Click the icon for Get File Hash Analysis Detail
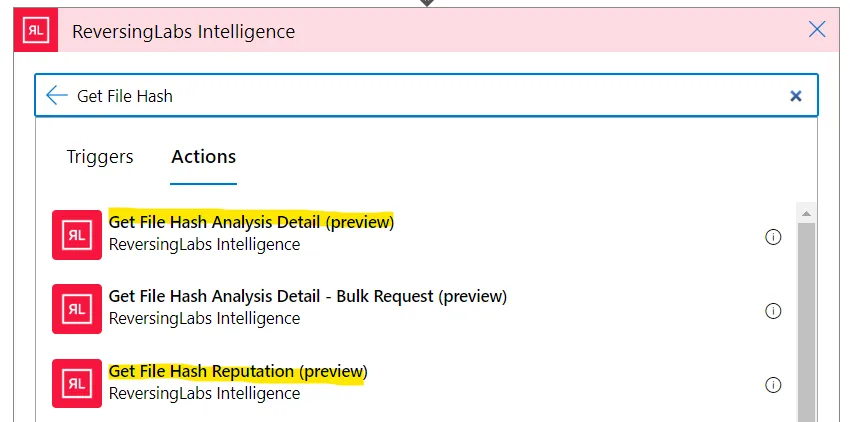The width and height of the screenshot is (850, 422). [x=77, y=234]
